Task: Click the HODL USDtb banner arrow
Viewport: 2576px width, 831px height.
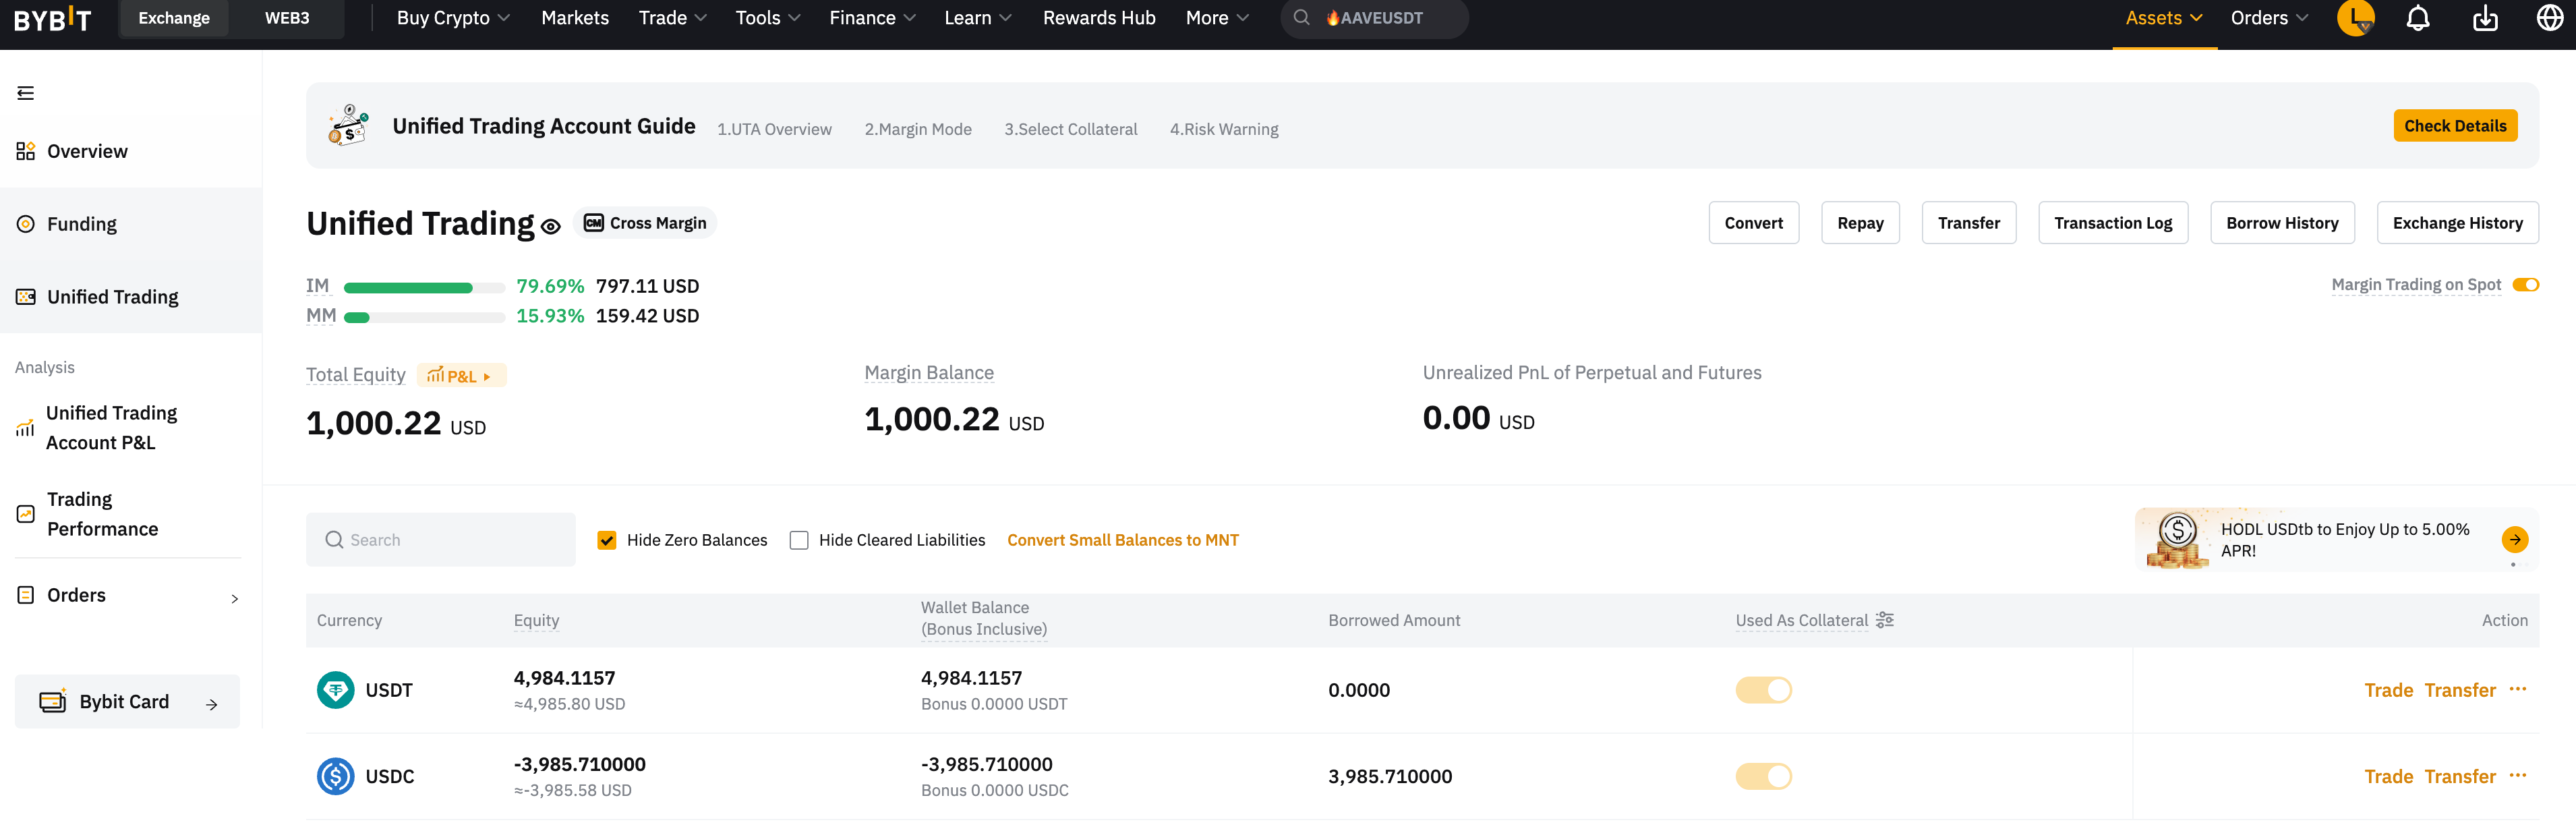Action: coord(2515,540)
